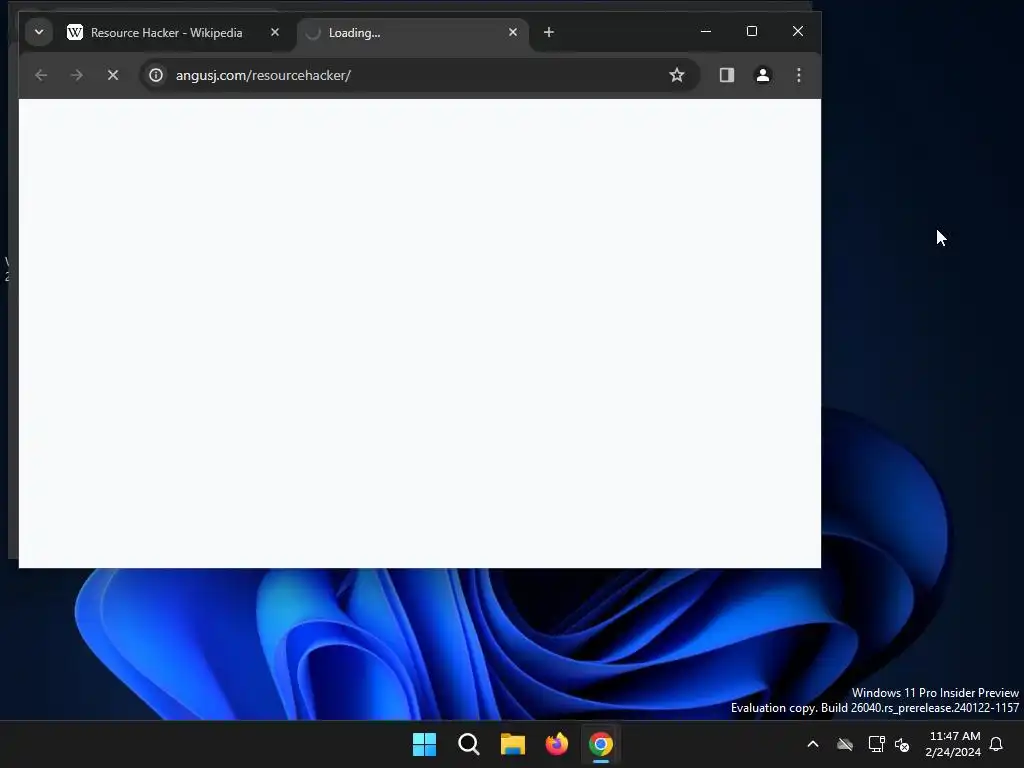Open File Explorer from taskbar
The image size is (1024, 768).
click(x=513, y=744)
